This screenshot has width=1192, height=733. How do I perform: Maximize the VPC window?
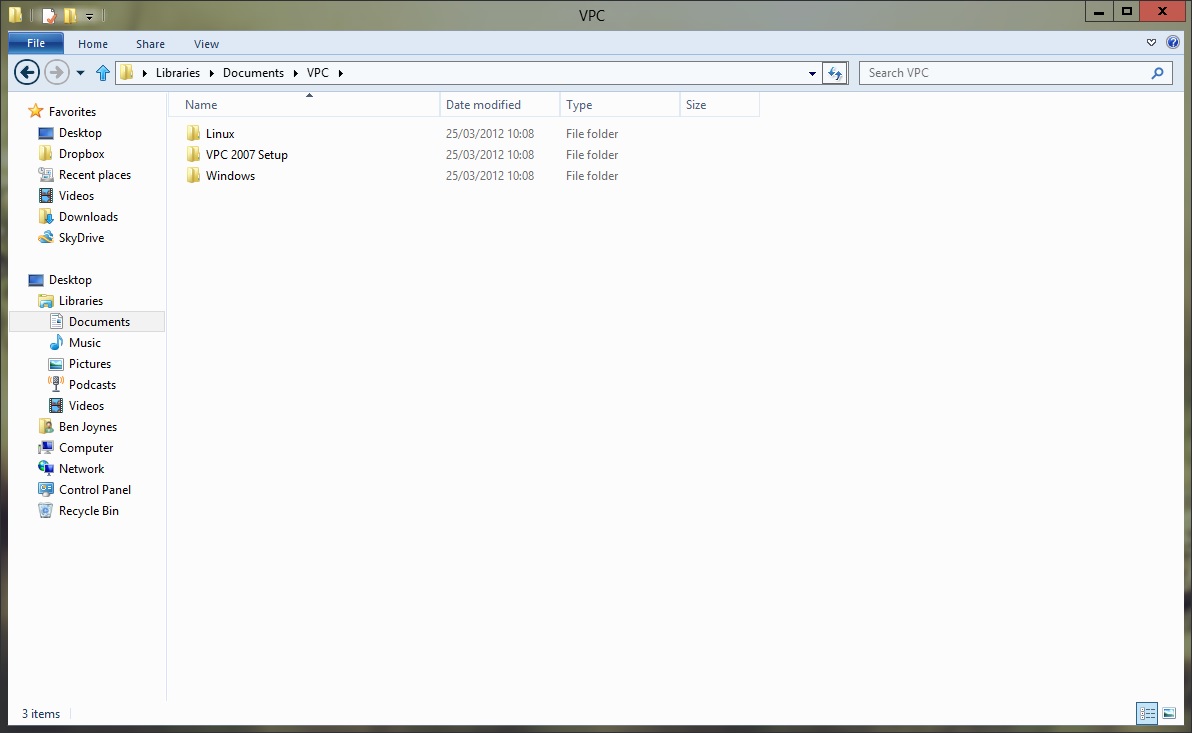click(1127, 11)
